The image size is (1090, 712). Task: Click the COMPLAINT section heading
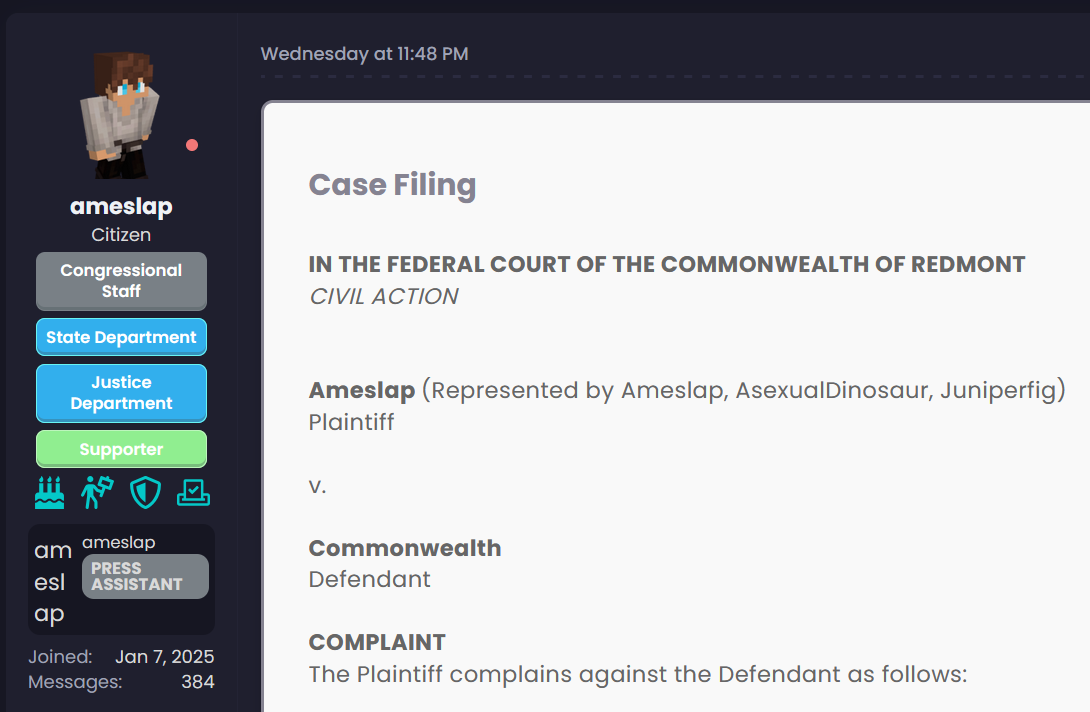377,641
